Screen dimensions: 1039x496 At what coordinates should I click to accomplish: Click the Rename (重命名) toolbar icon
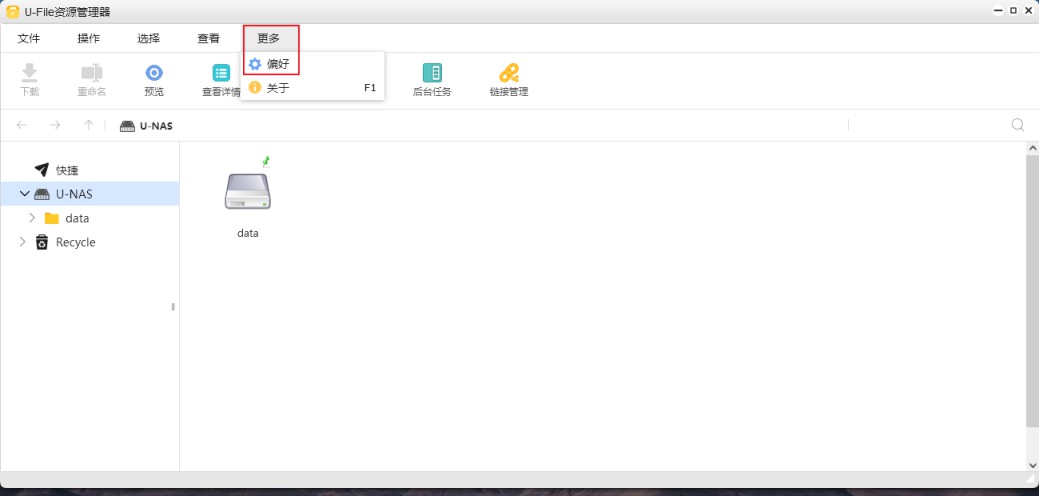pyautogui.click(x=91, y=73)
